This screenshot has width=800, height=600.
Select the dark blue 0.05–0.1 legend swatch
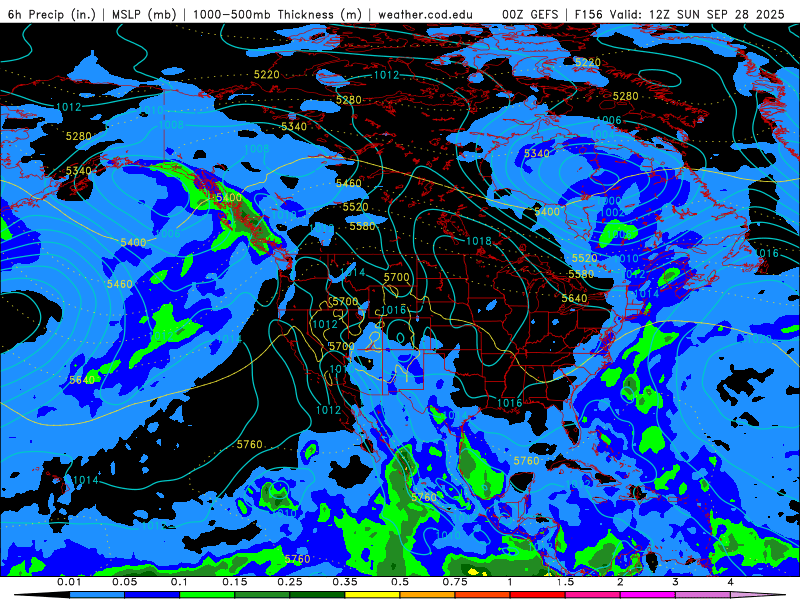(152, 595)
